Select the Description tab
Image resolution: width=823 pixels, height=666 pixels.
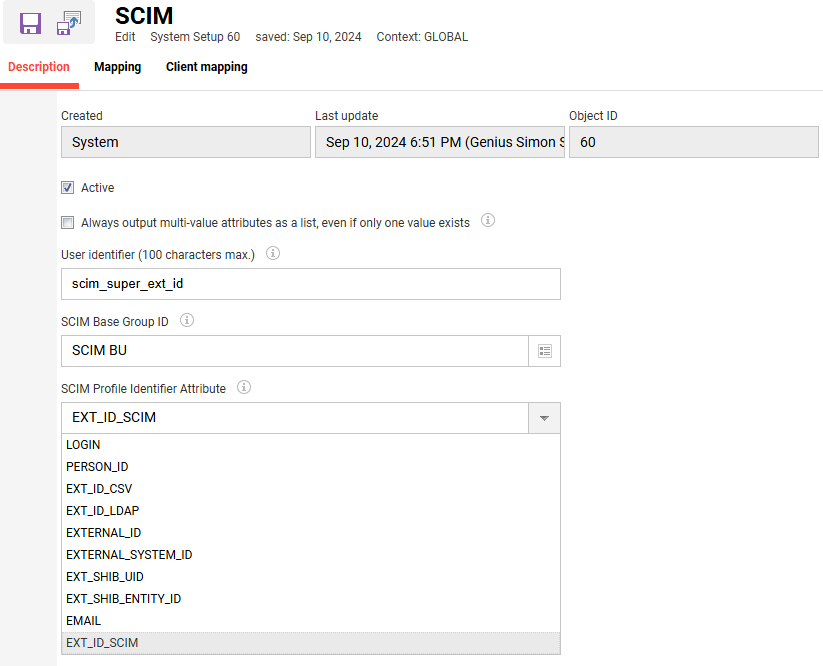coord(39,67)
